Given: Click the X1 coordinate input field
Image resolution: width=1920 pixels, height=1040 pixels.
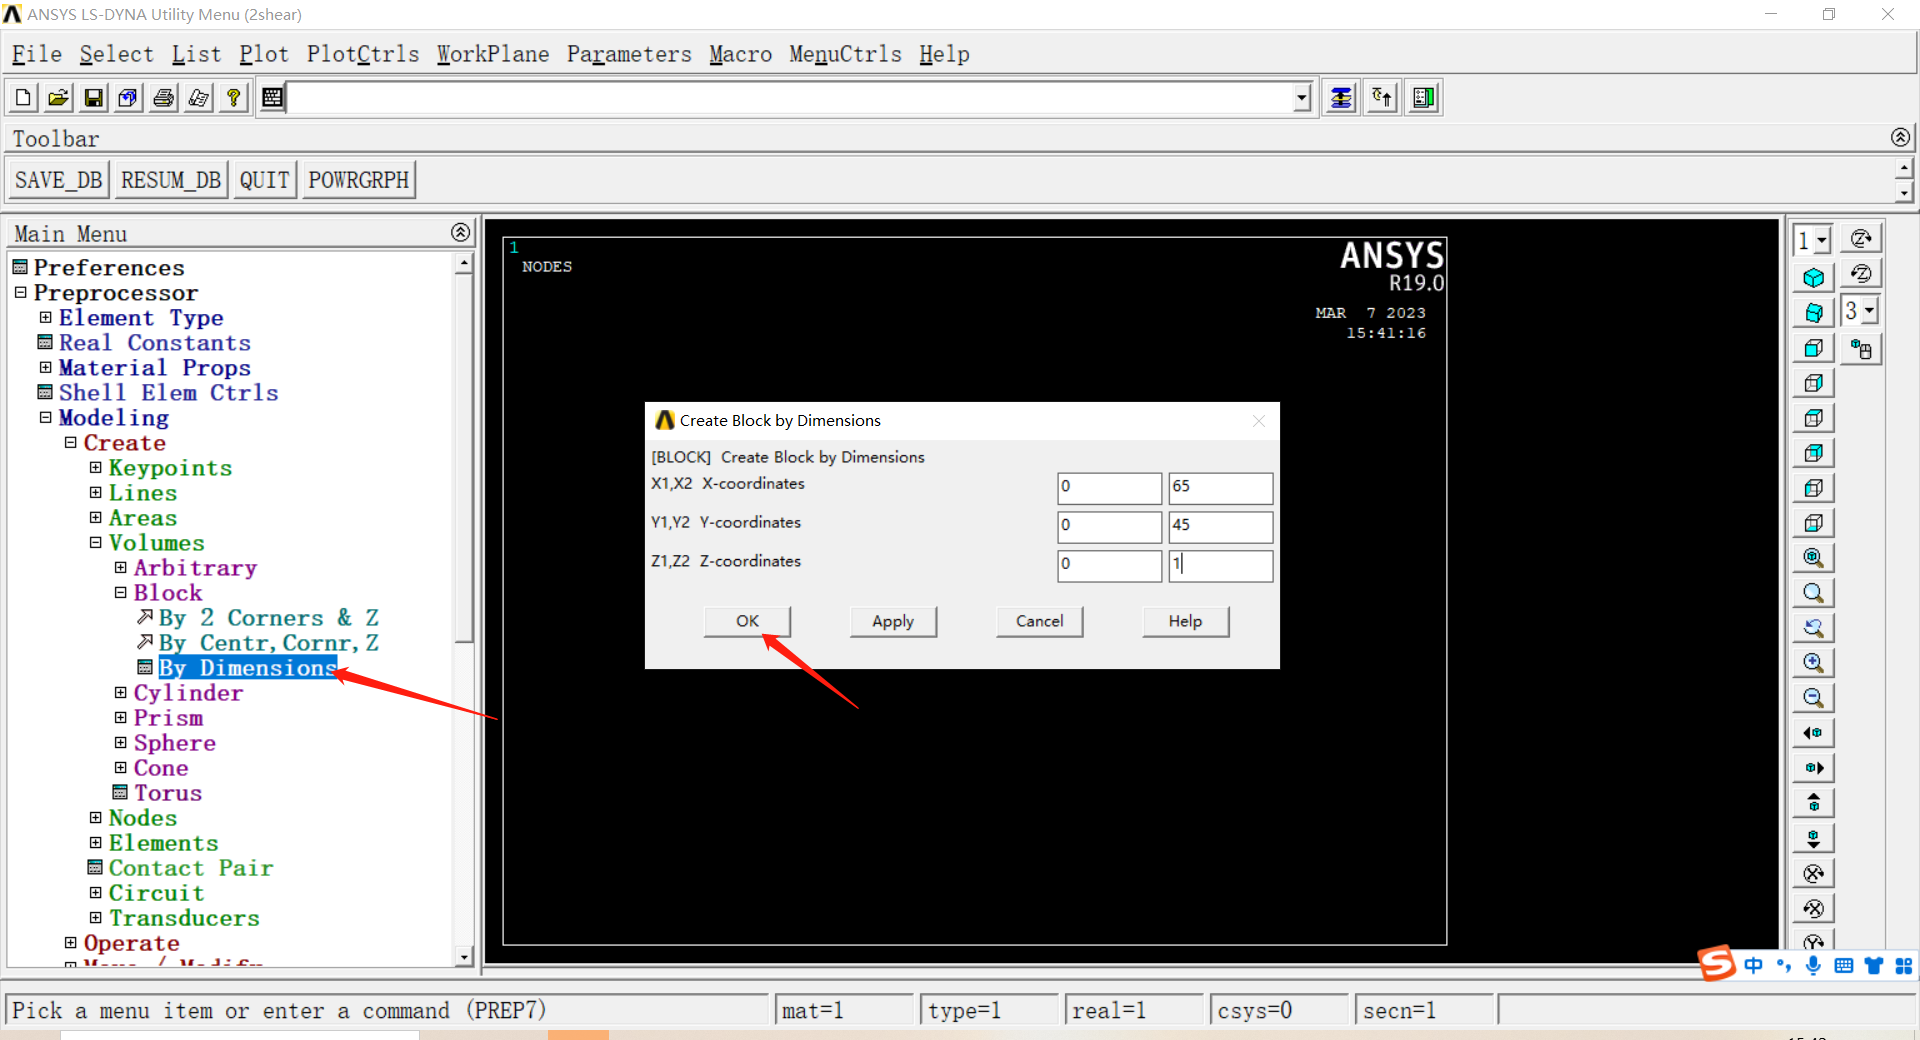Looking at the screenshot, I should (x=1109, y=487).
